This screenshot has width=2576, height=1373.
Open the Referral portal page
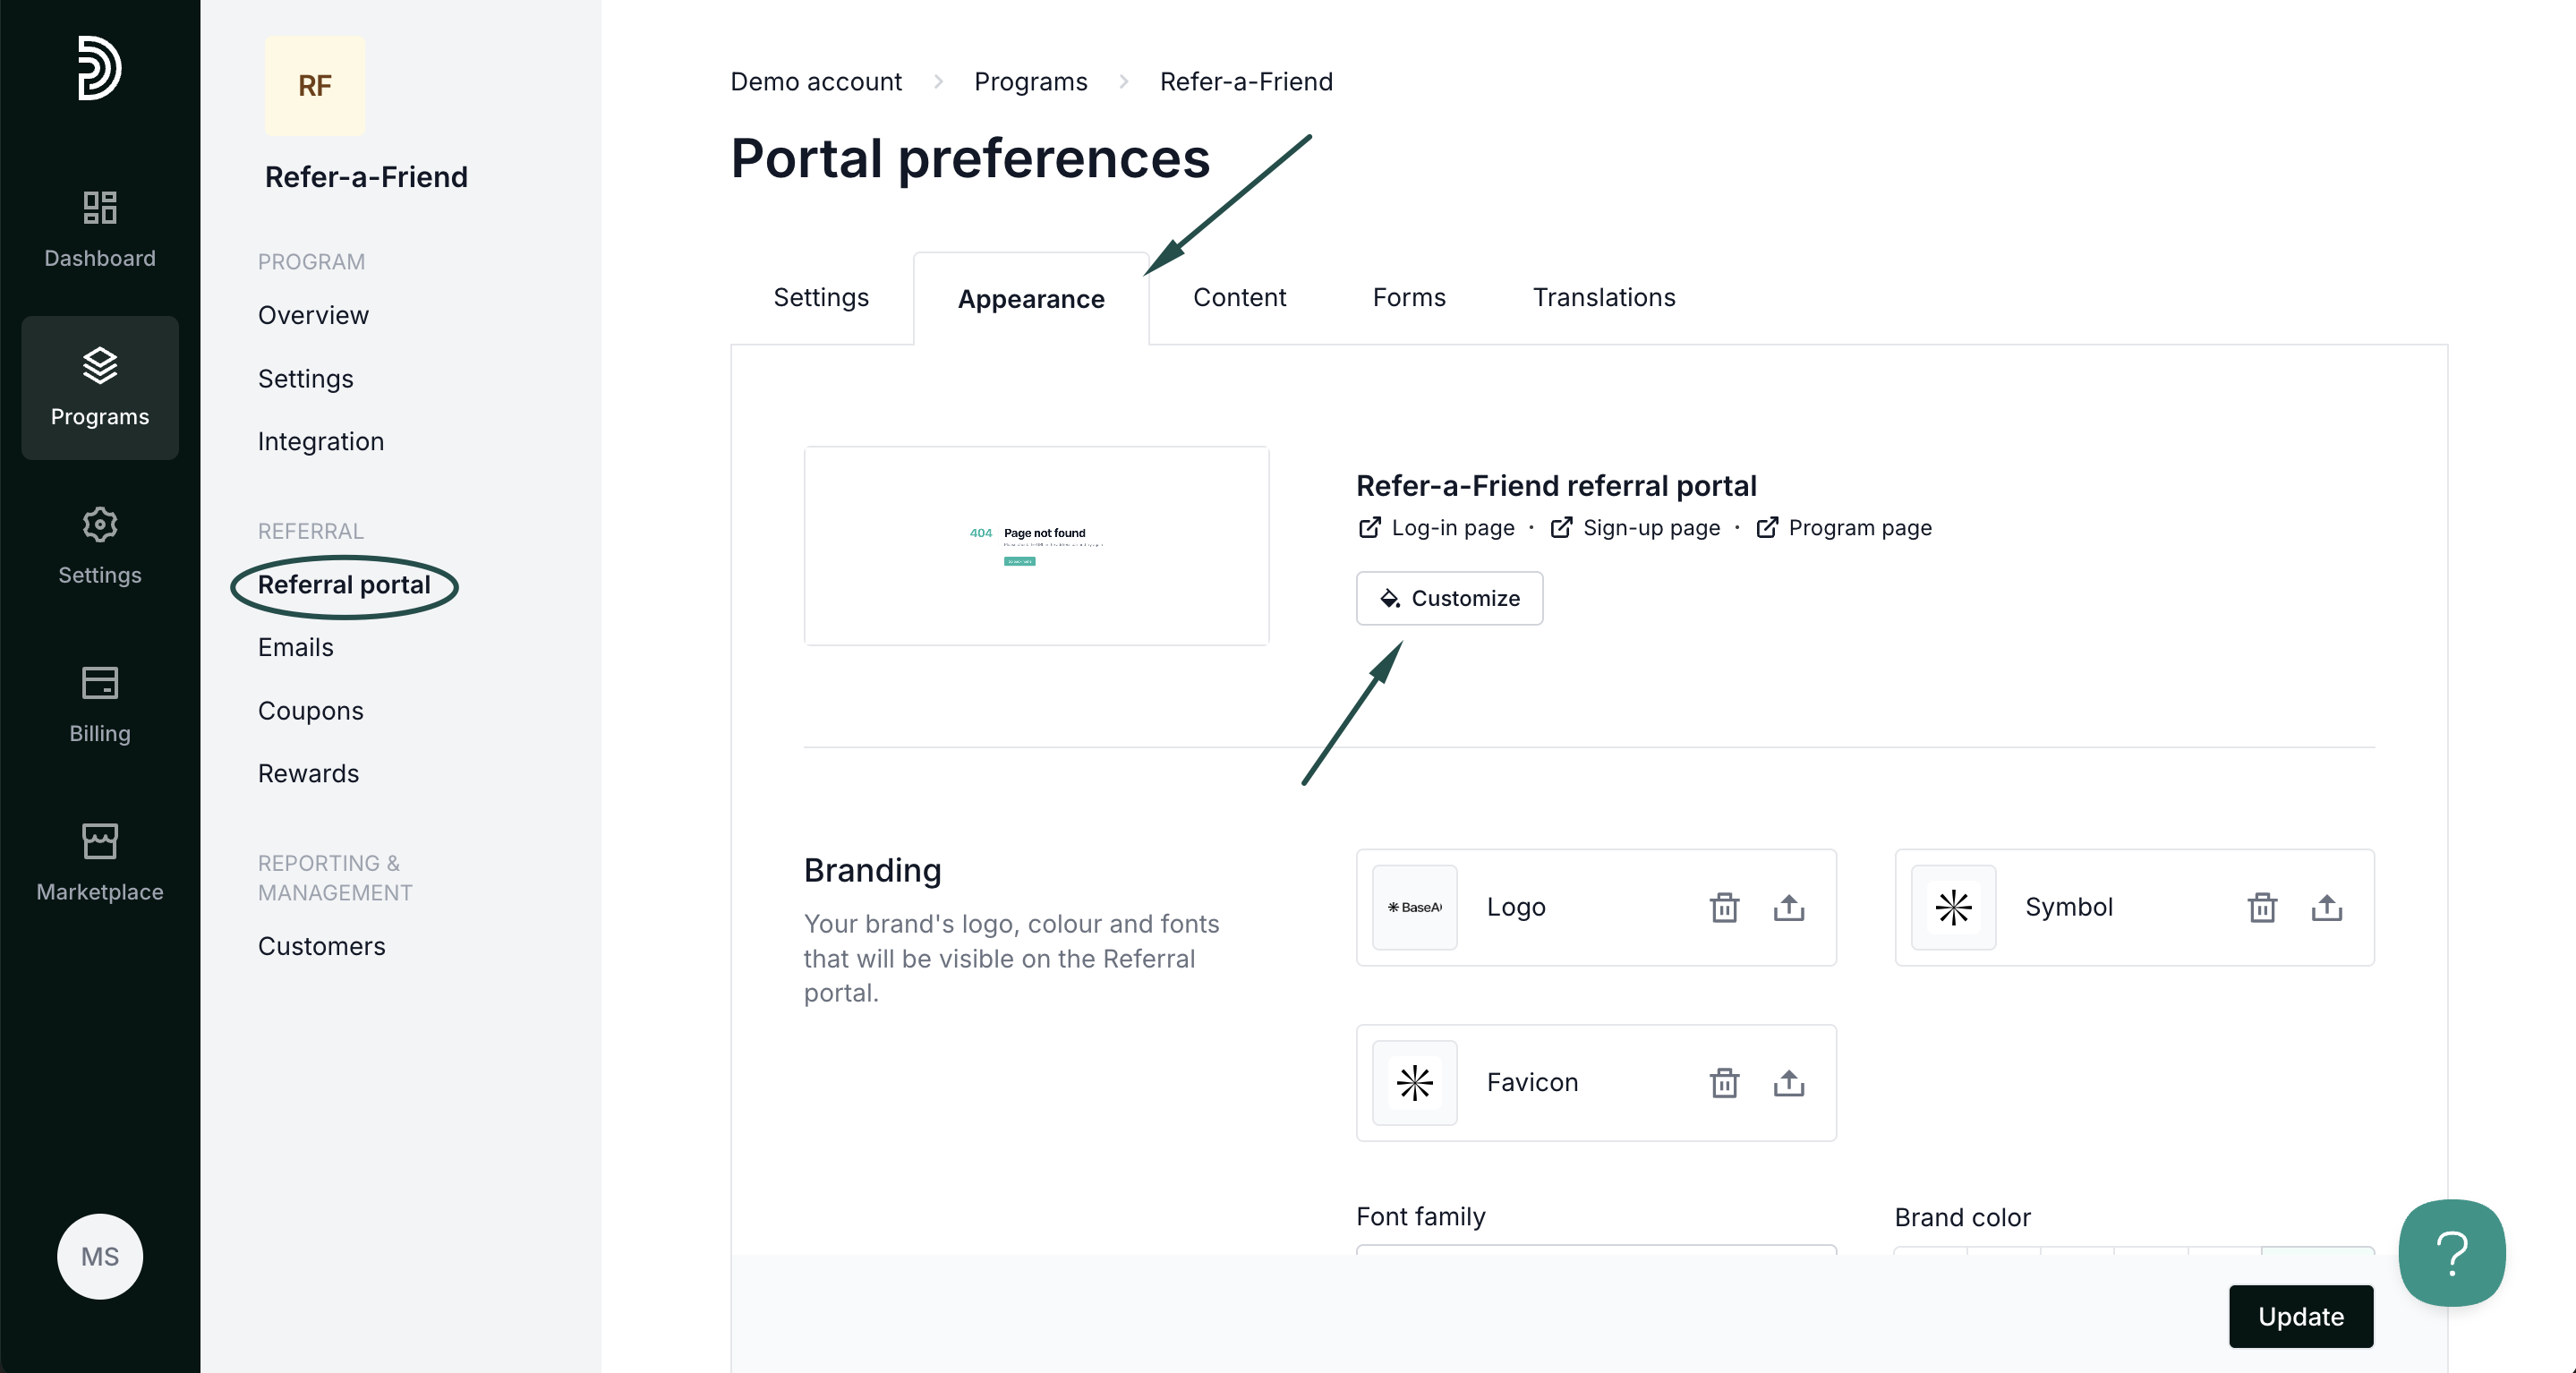tap(344, 584)
